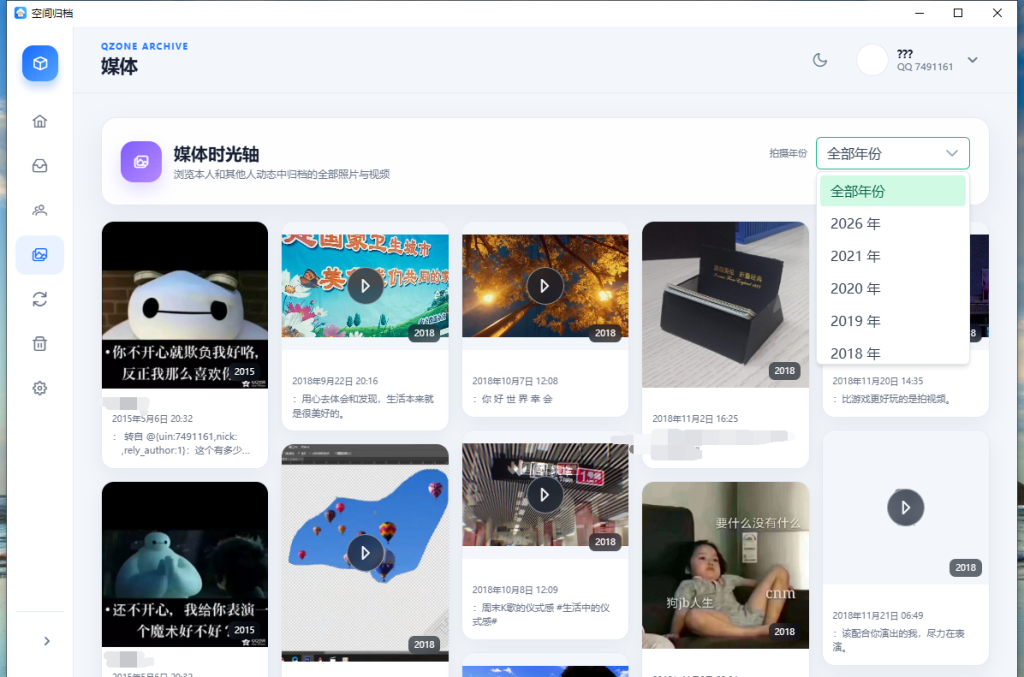Toggle dark mode moon icon
Viewport: 1024px width, 677px height.
(820, 60)
